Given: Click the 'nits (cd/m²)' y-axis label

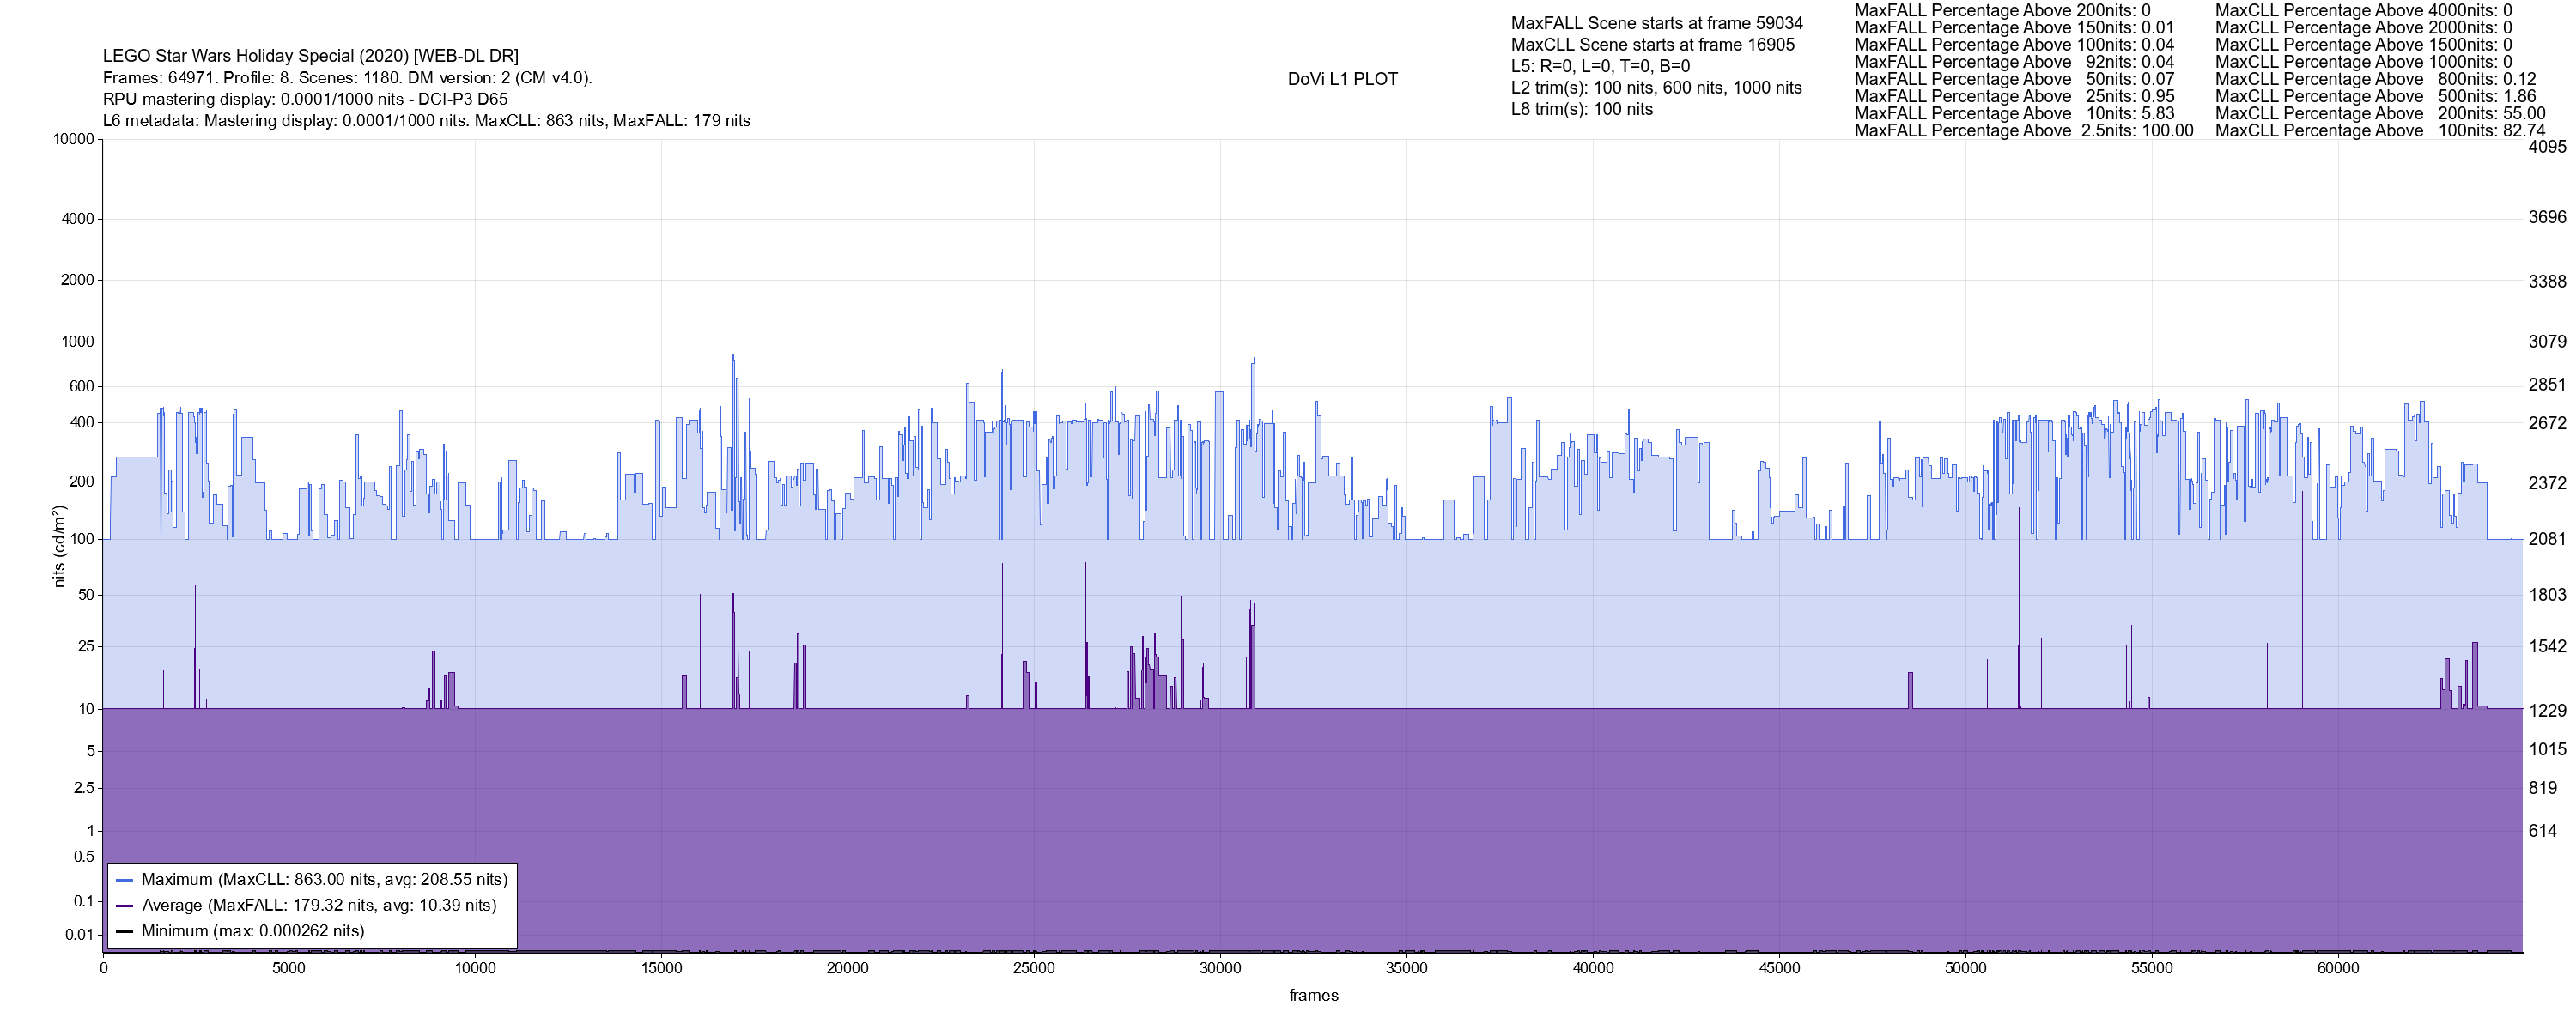Looking at the screenshot, I should pyautogui.click(x=59, y=546).
